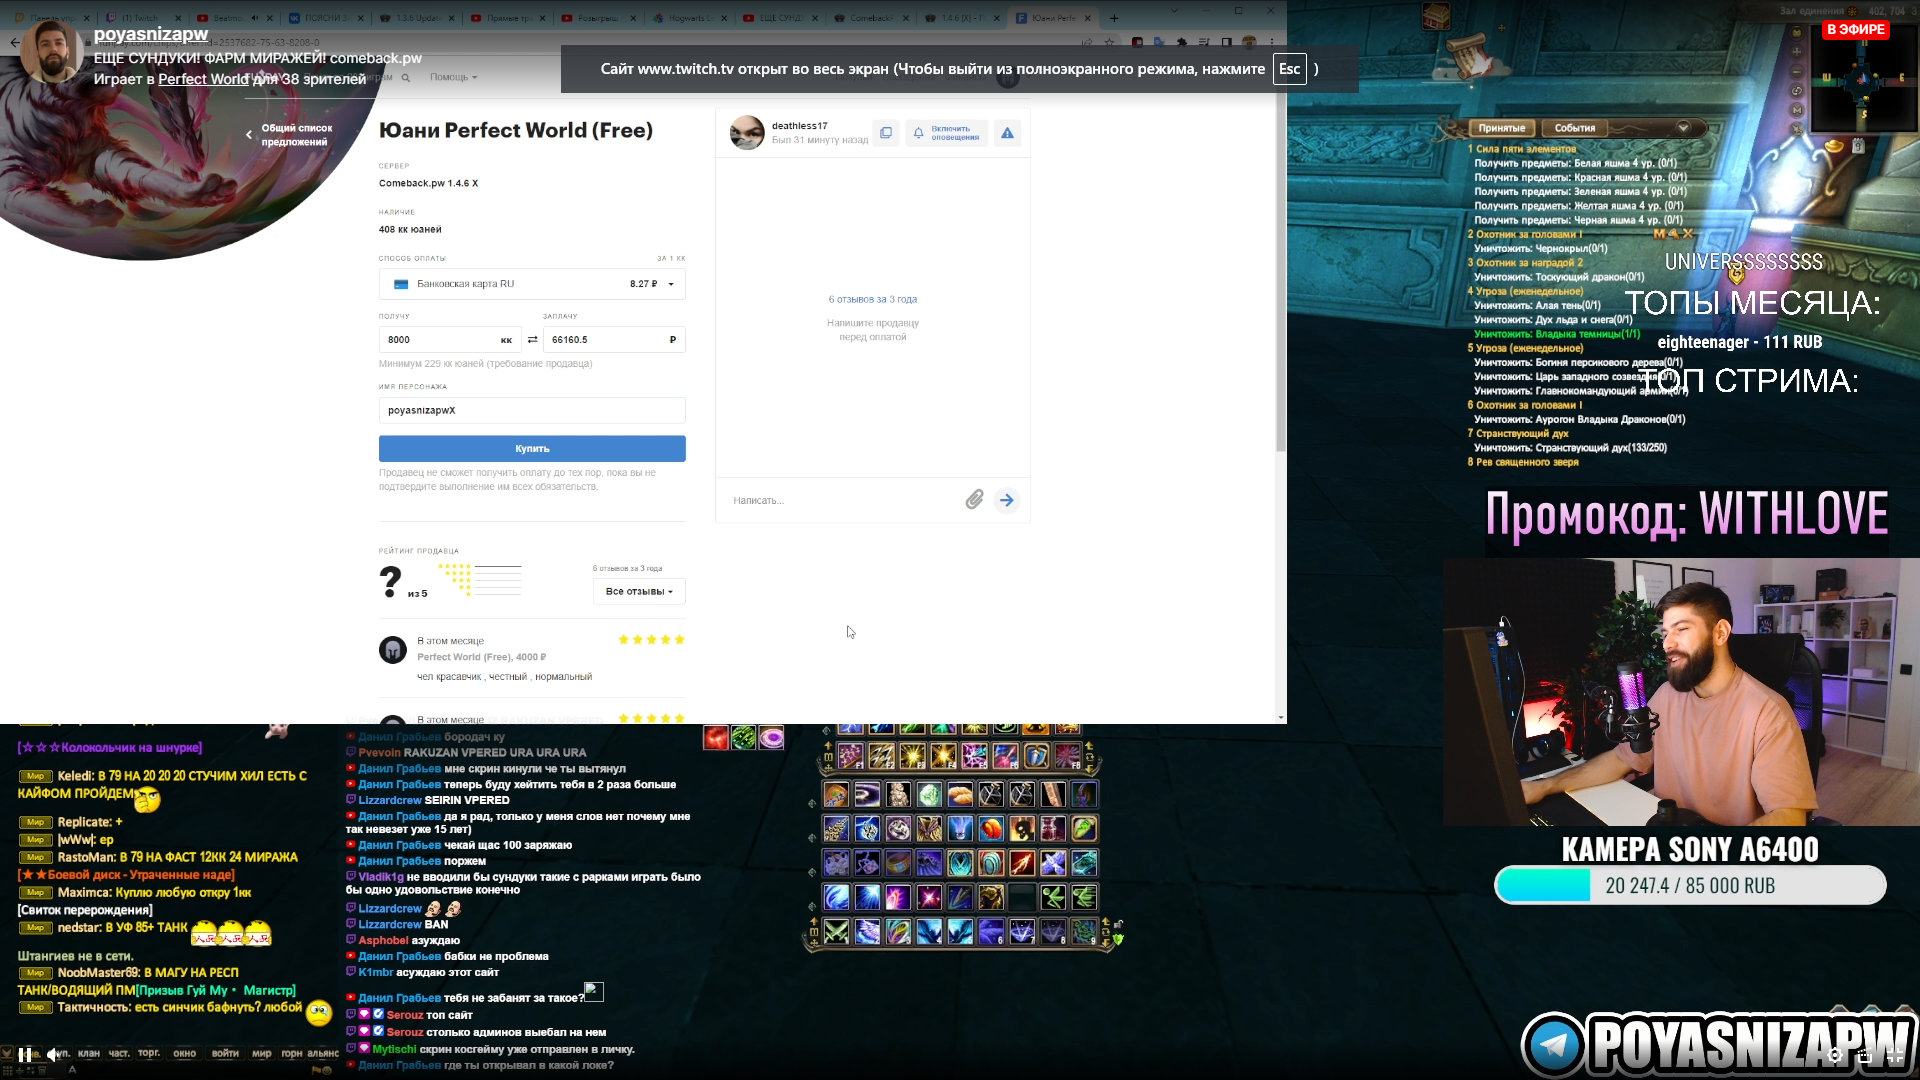Select the торг. chat channel tab
This screenshot has width=1920, height=1080.
click(150, 1053)
